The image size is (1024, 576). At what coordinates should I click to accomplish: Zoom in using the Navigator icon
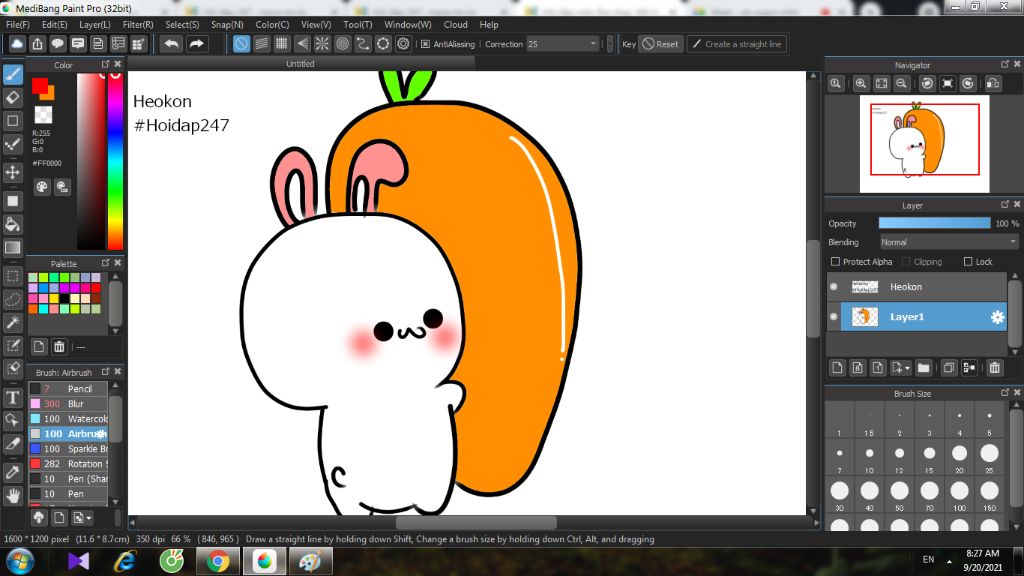click(861, 84)
